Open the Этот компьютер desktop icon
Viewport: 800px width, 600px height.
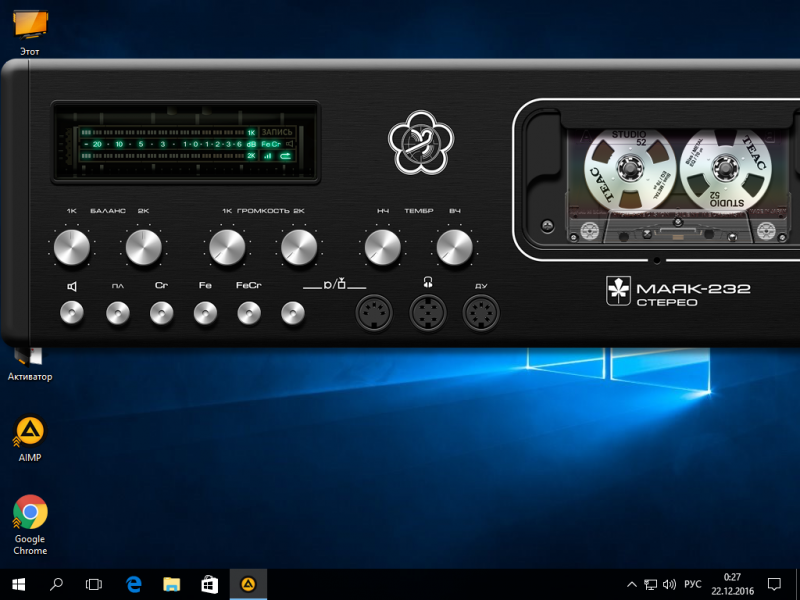pyautogui.click(x=30, y=31)
